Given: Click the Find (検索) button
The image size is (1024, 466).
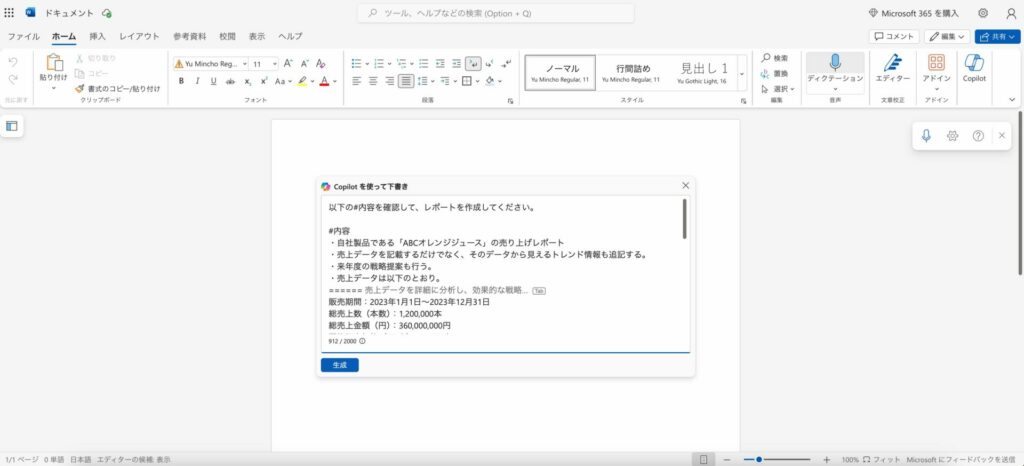Looking at the screenshot, I should pos(775,58).
